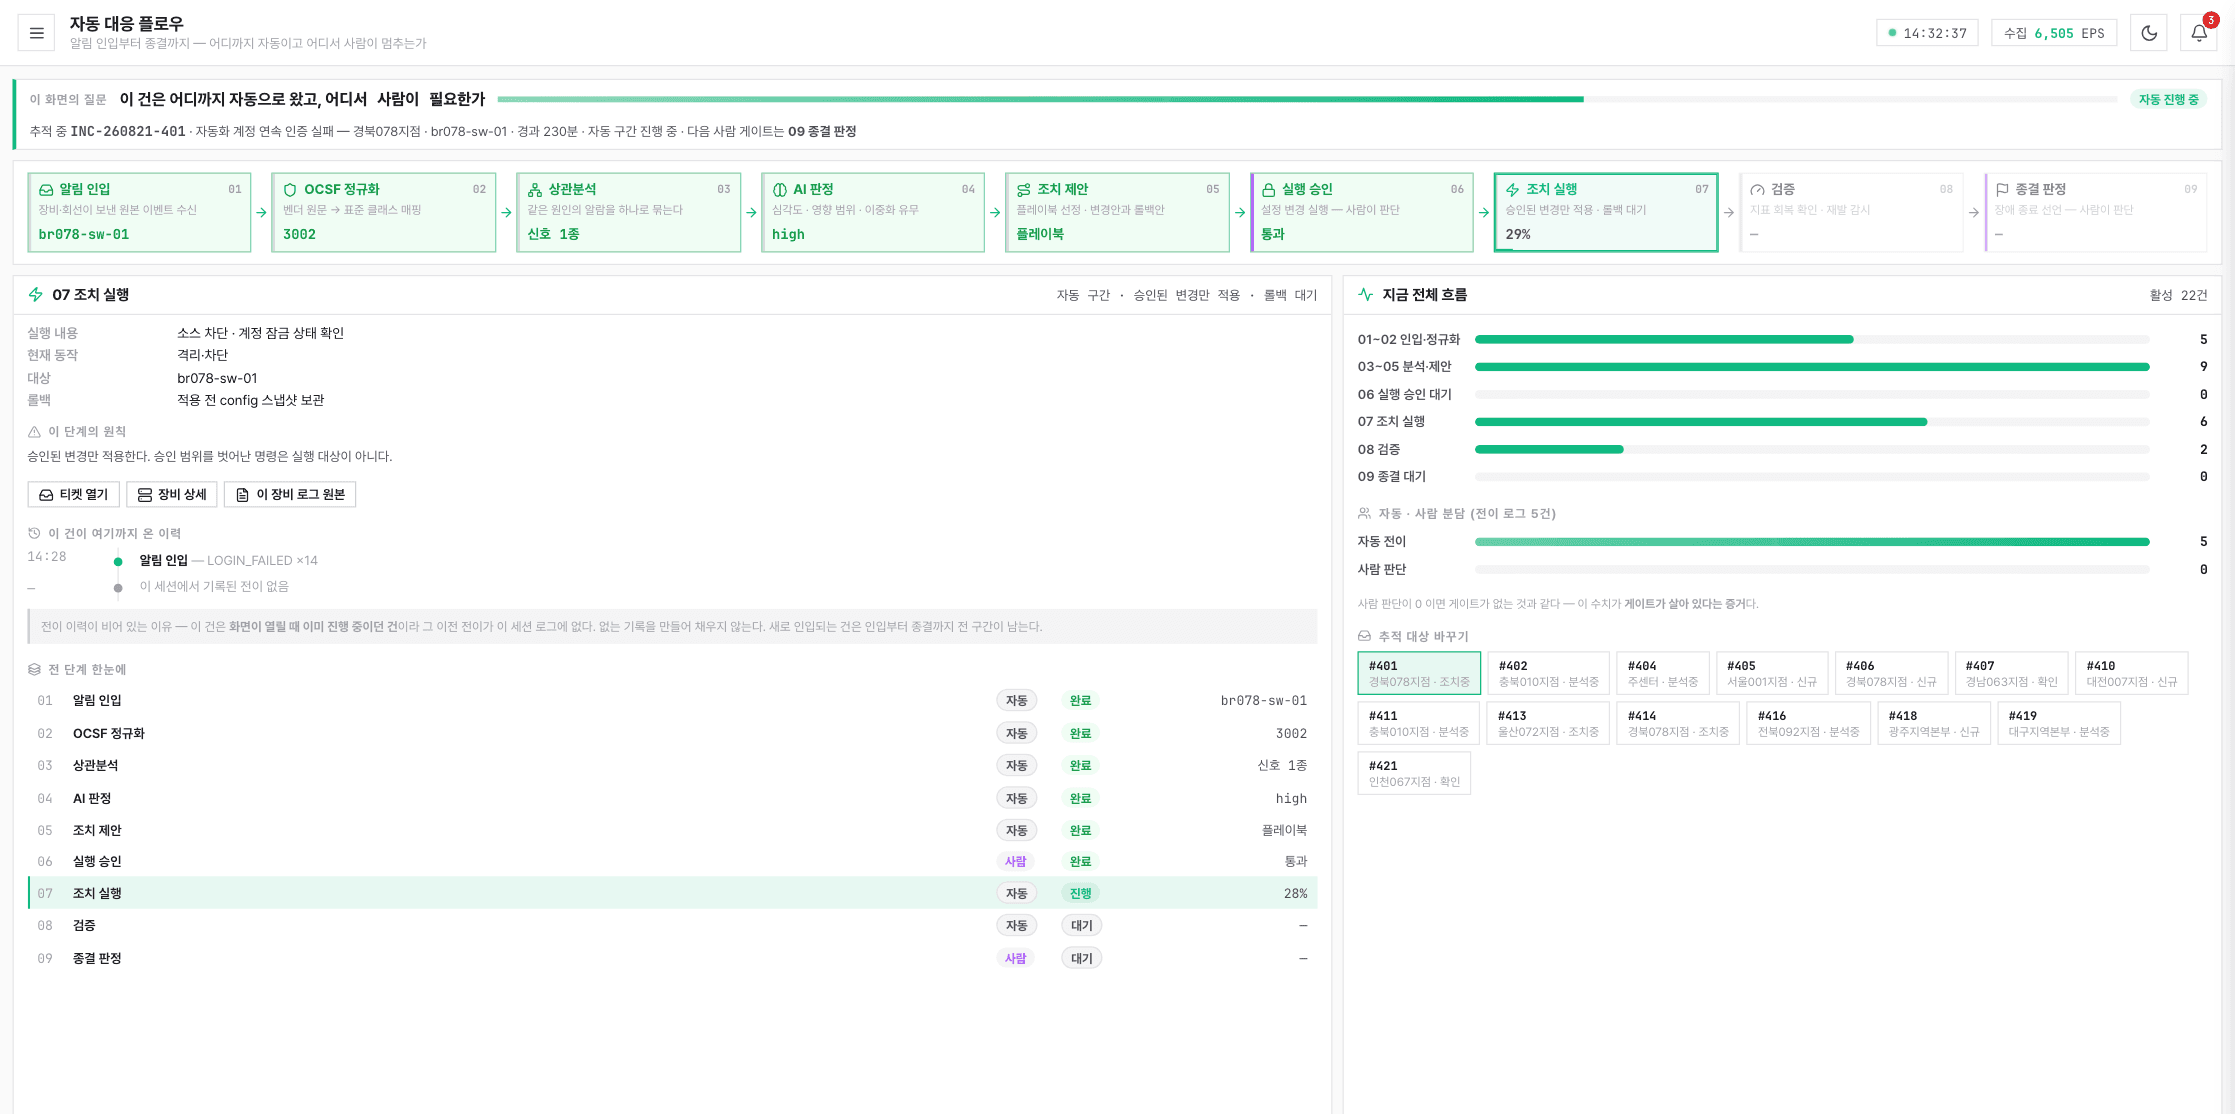Click the flag icon on 종결 판정 card
This screenshot has height=1114, width=2235.
[x=2002, y=190]
